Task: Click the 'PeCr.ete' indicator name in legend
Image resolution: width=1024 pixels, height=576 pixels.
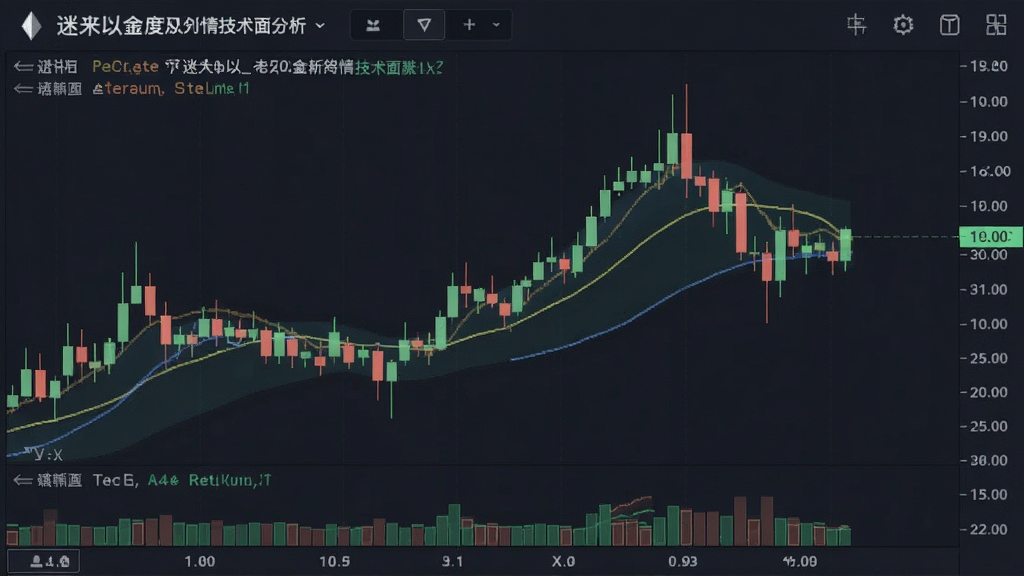Action: point(125,67)
